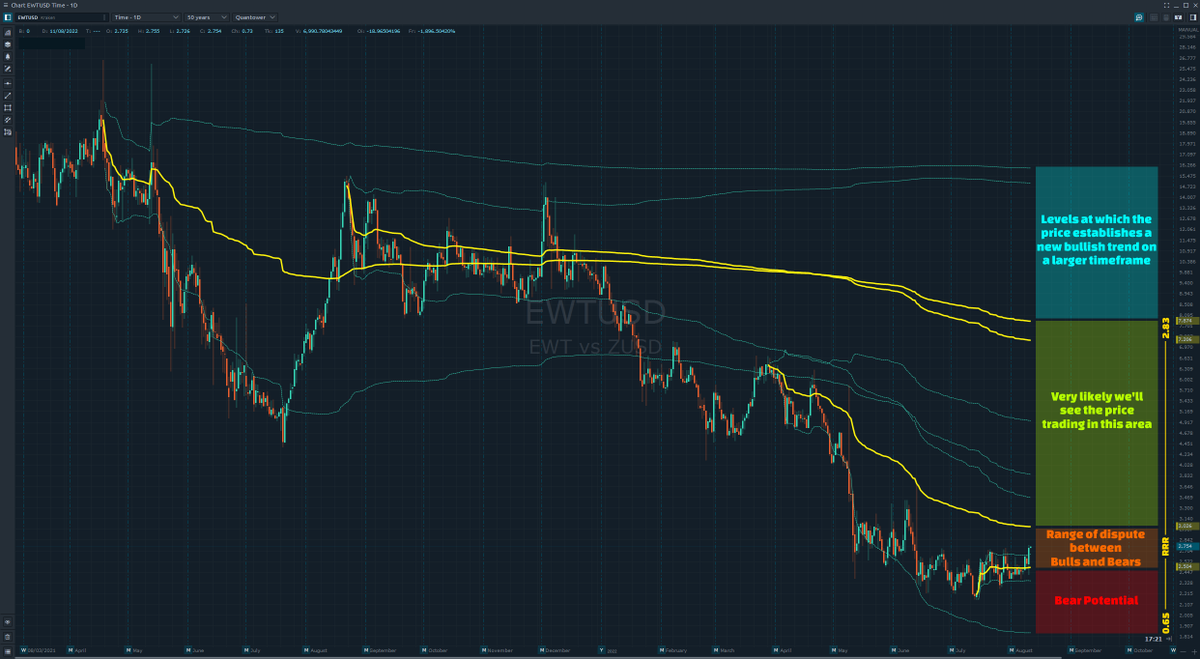Click the August 2021 month marker
This screenshot has width=1200, height=659.
tap(306, 651)
